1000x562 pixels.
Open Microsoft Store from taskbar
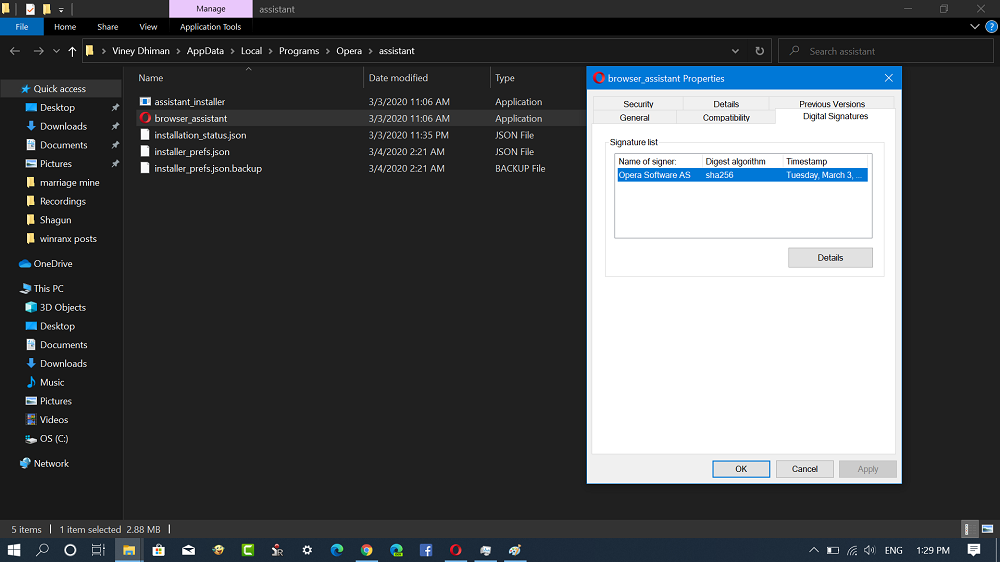[159, 550]
